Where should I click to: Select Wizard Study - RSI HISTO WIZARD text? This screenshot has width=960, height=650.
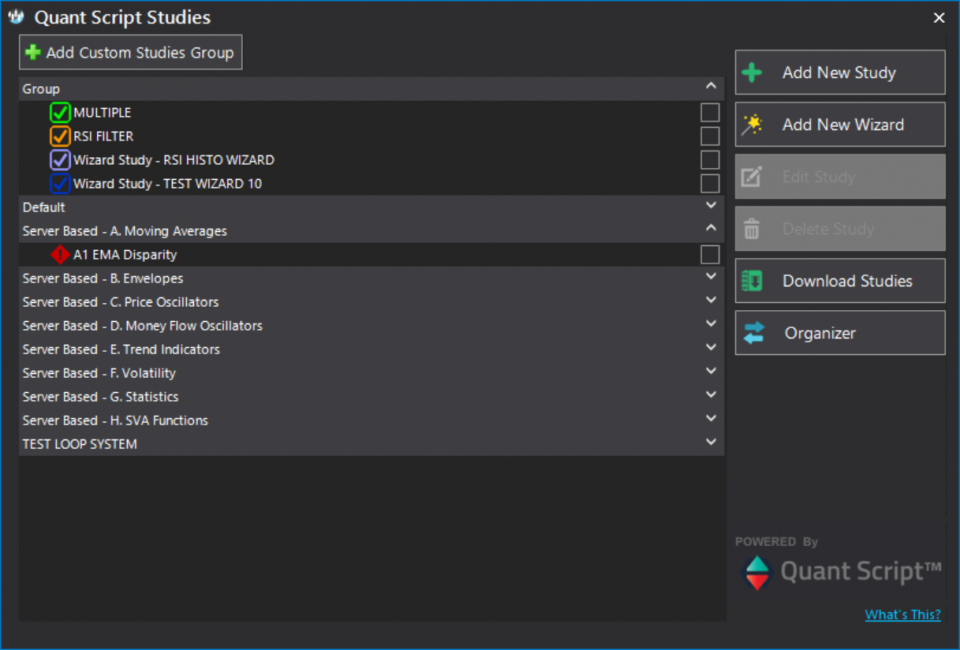point(174,160)
